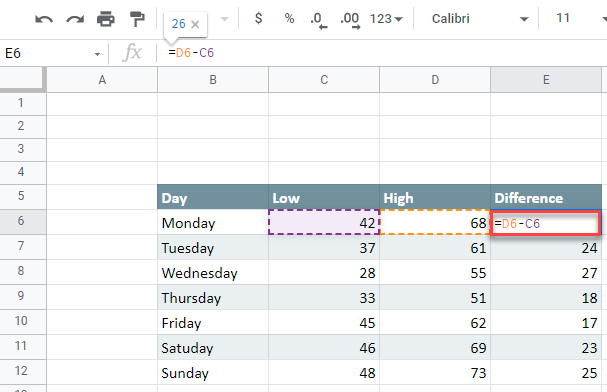The height and width of the screenshot is (392, 607).
Task: Click the Undo icon
Action: tap(44, 19)
